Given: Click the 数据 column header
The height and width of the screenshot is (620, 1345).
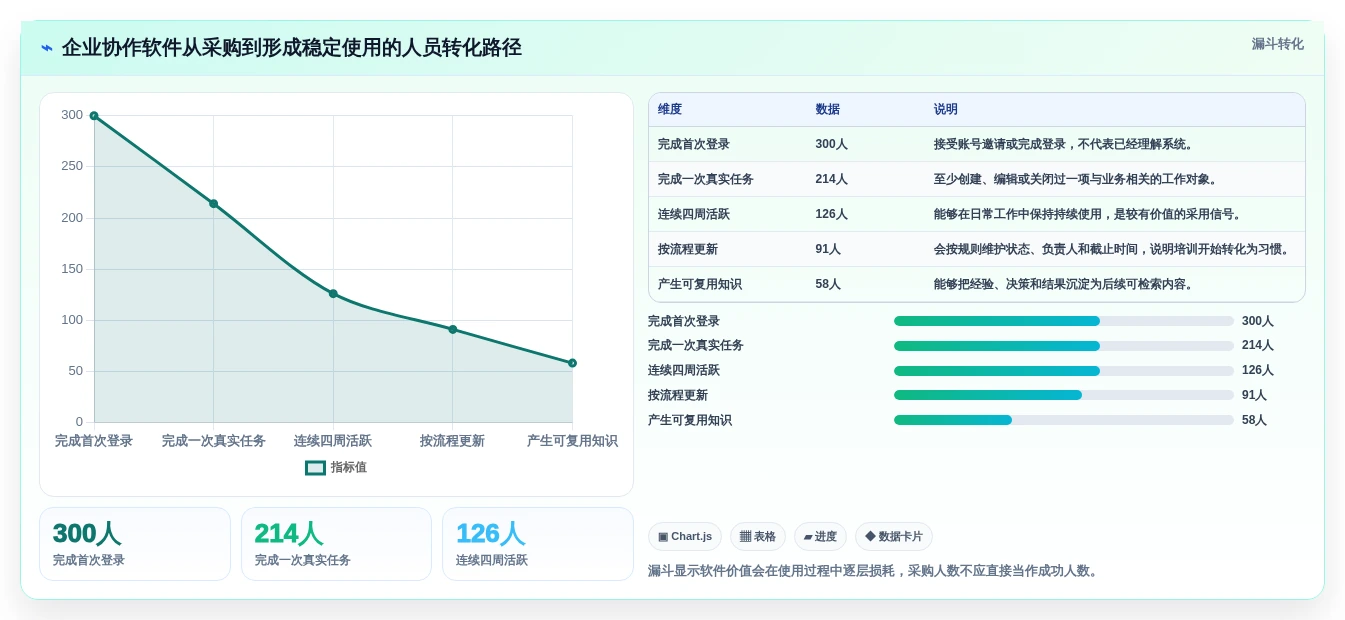Looking at the screenshot, I should pyautogui.click(x=828, y=109).
